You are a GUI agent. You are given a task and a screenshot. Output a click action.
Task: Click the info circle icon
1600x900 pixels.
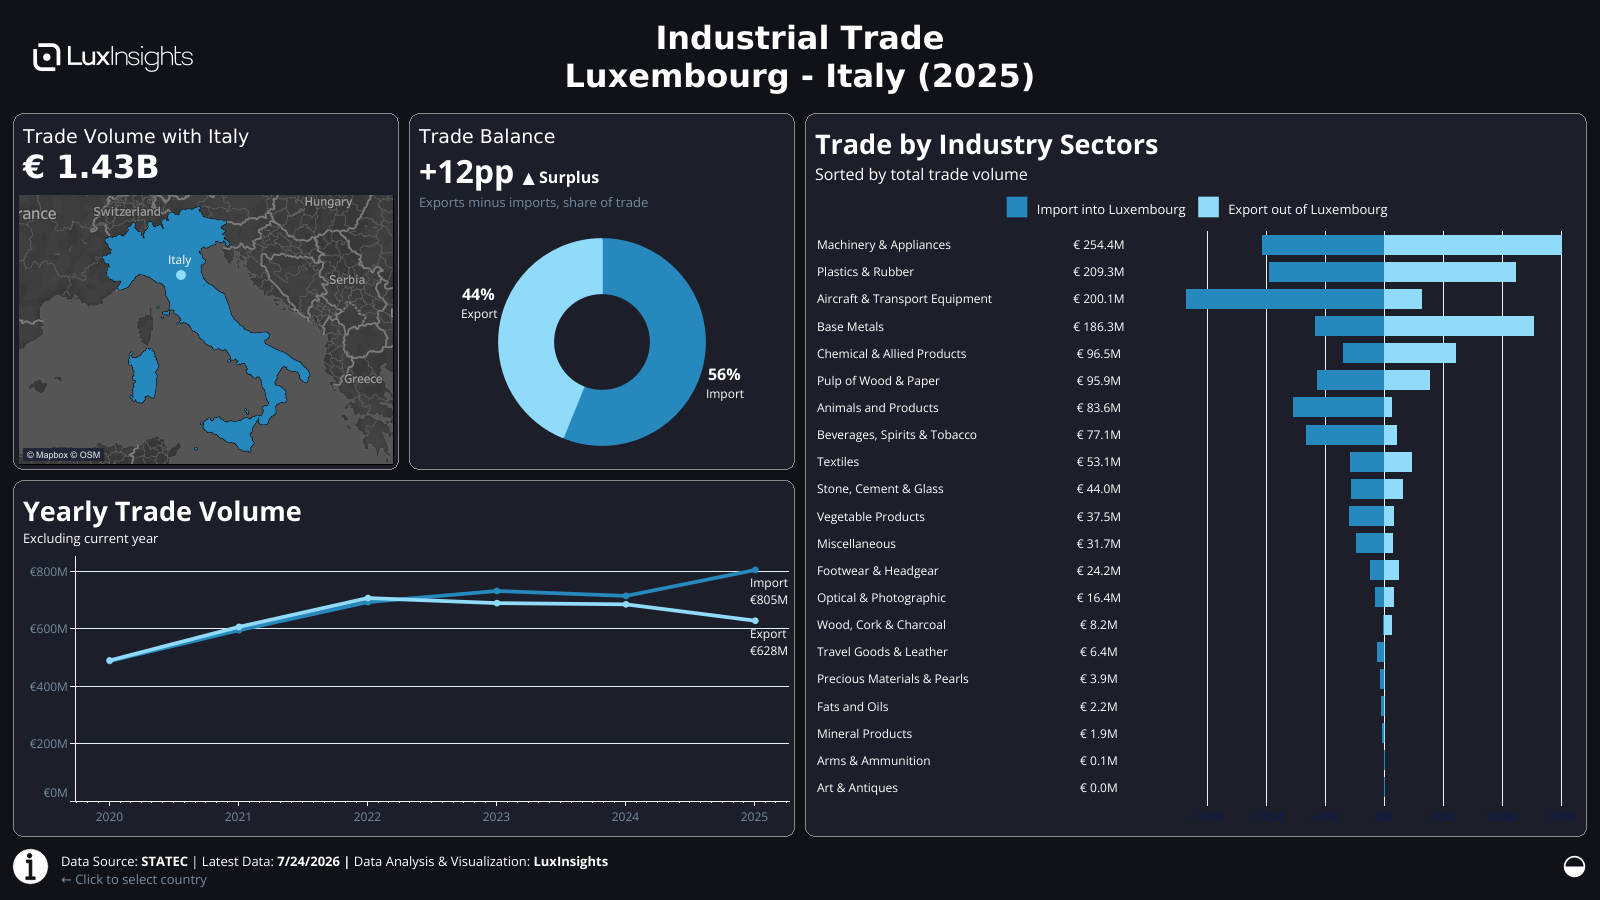30,866
